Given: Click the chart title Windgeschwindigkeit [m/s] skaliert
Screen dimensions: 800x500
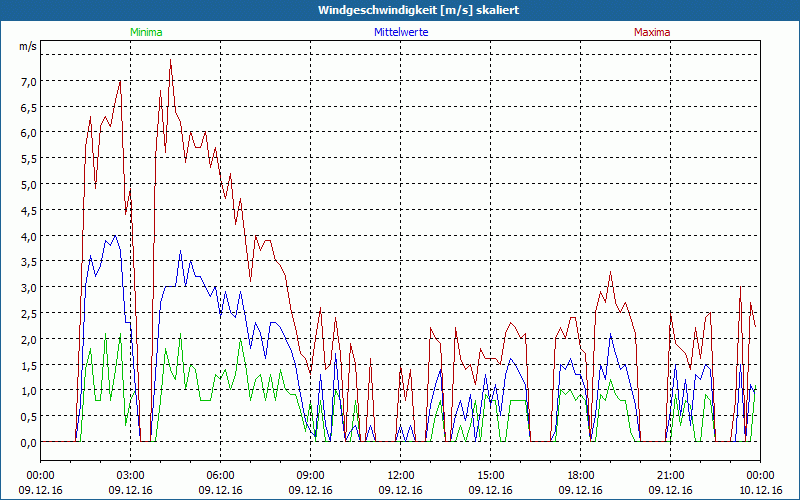Looking at the screenshot, I should tap(418, 10).
